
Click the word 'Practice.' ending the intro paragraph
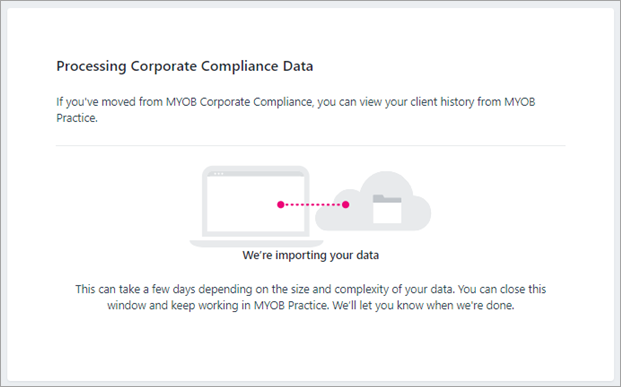coord(77,118)
